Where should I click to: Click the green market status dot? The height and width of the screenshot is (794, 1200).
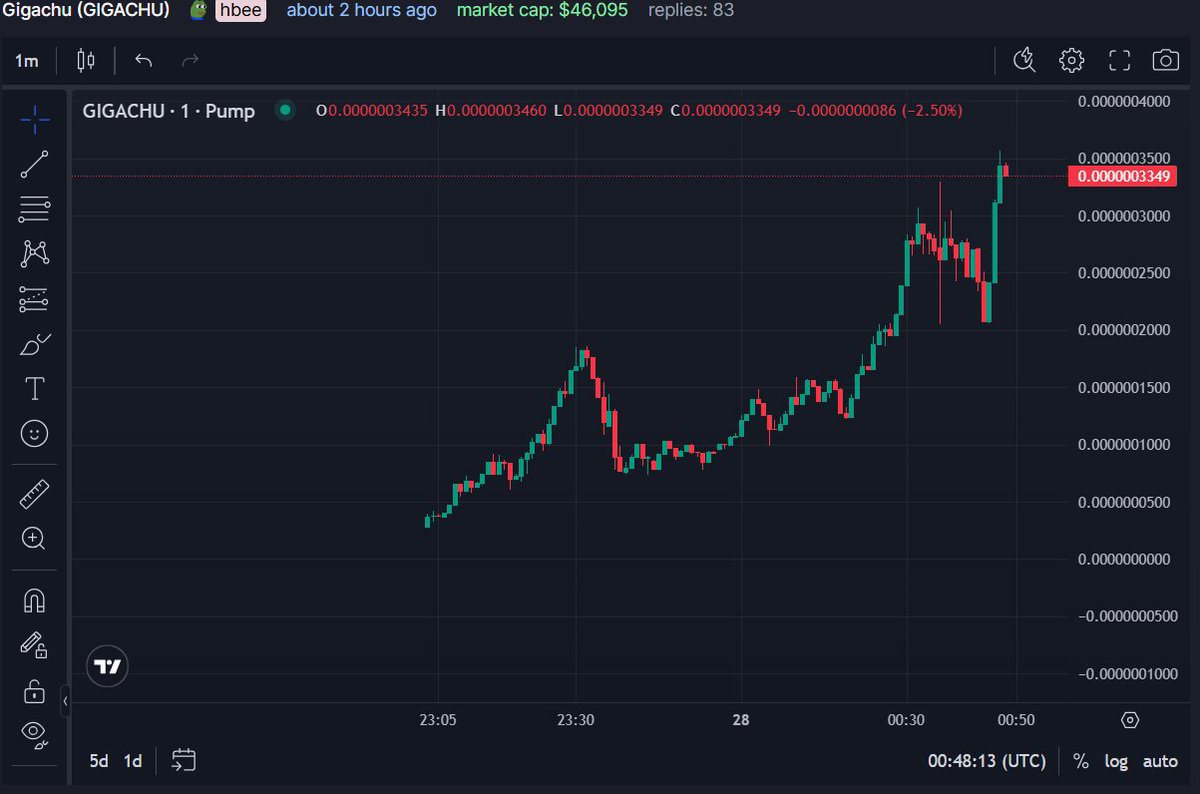(285, 110)
